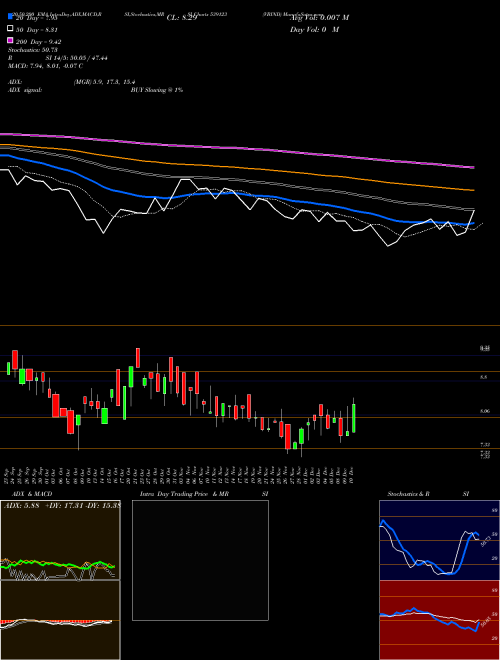Click the end of the blue 20-day average line
The height and width of the screenshot is (660, 500).
point(473,223)
